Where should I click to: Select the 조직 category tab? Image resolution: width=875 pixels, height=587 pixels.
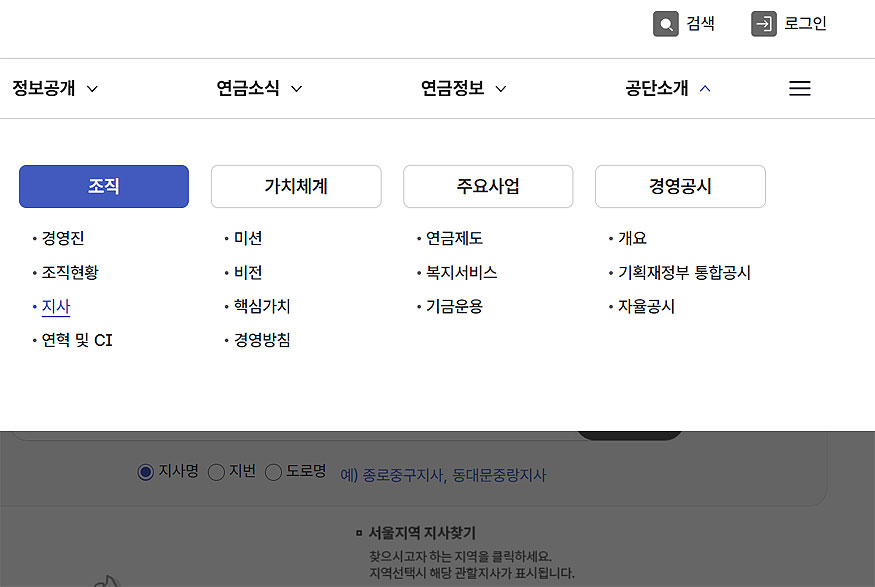[x=104, y=187]
